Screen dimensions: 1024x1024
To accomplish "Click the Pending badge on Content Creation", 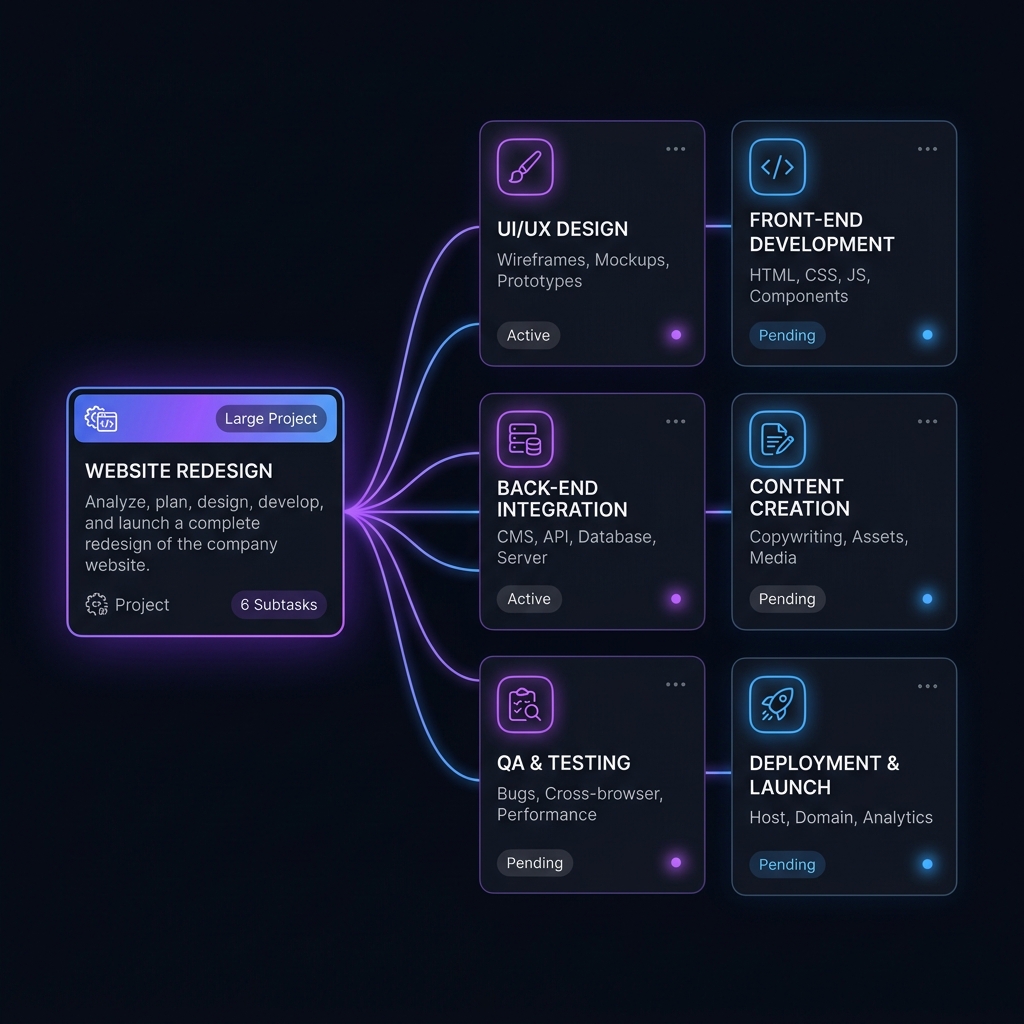I will point(787,599).
